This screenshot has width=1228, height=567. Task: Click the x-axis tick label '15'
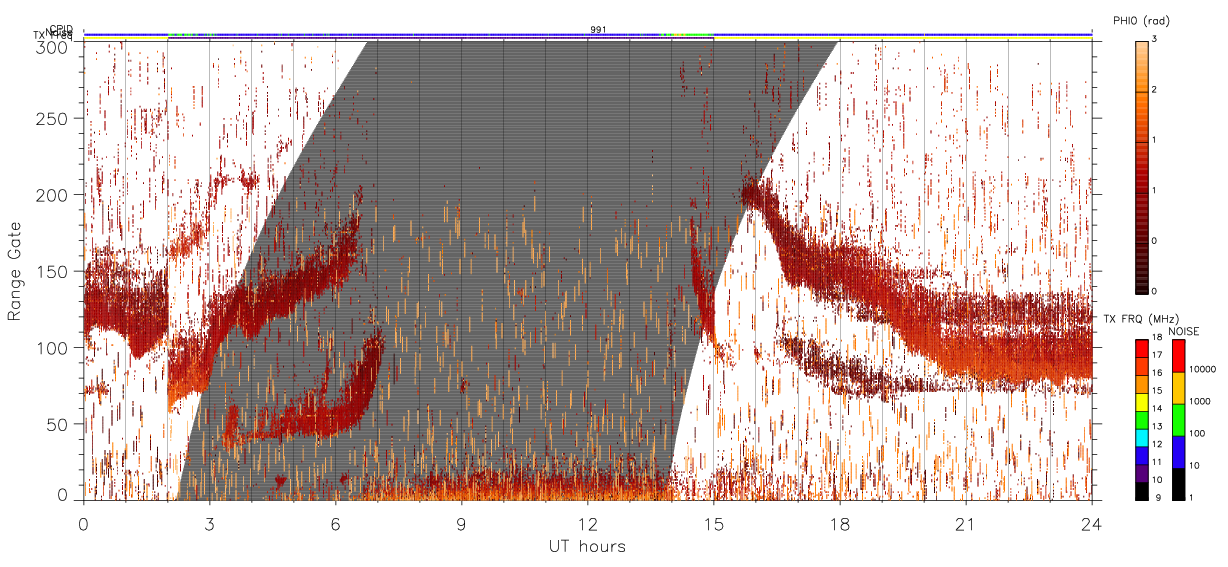[713, 523]
